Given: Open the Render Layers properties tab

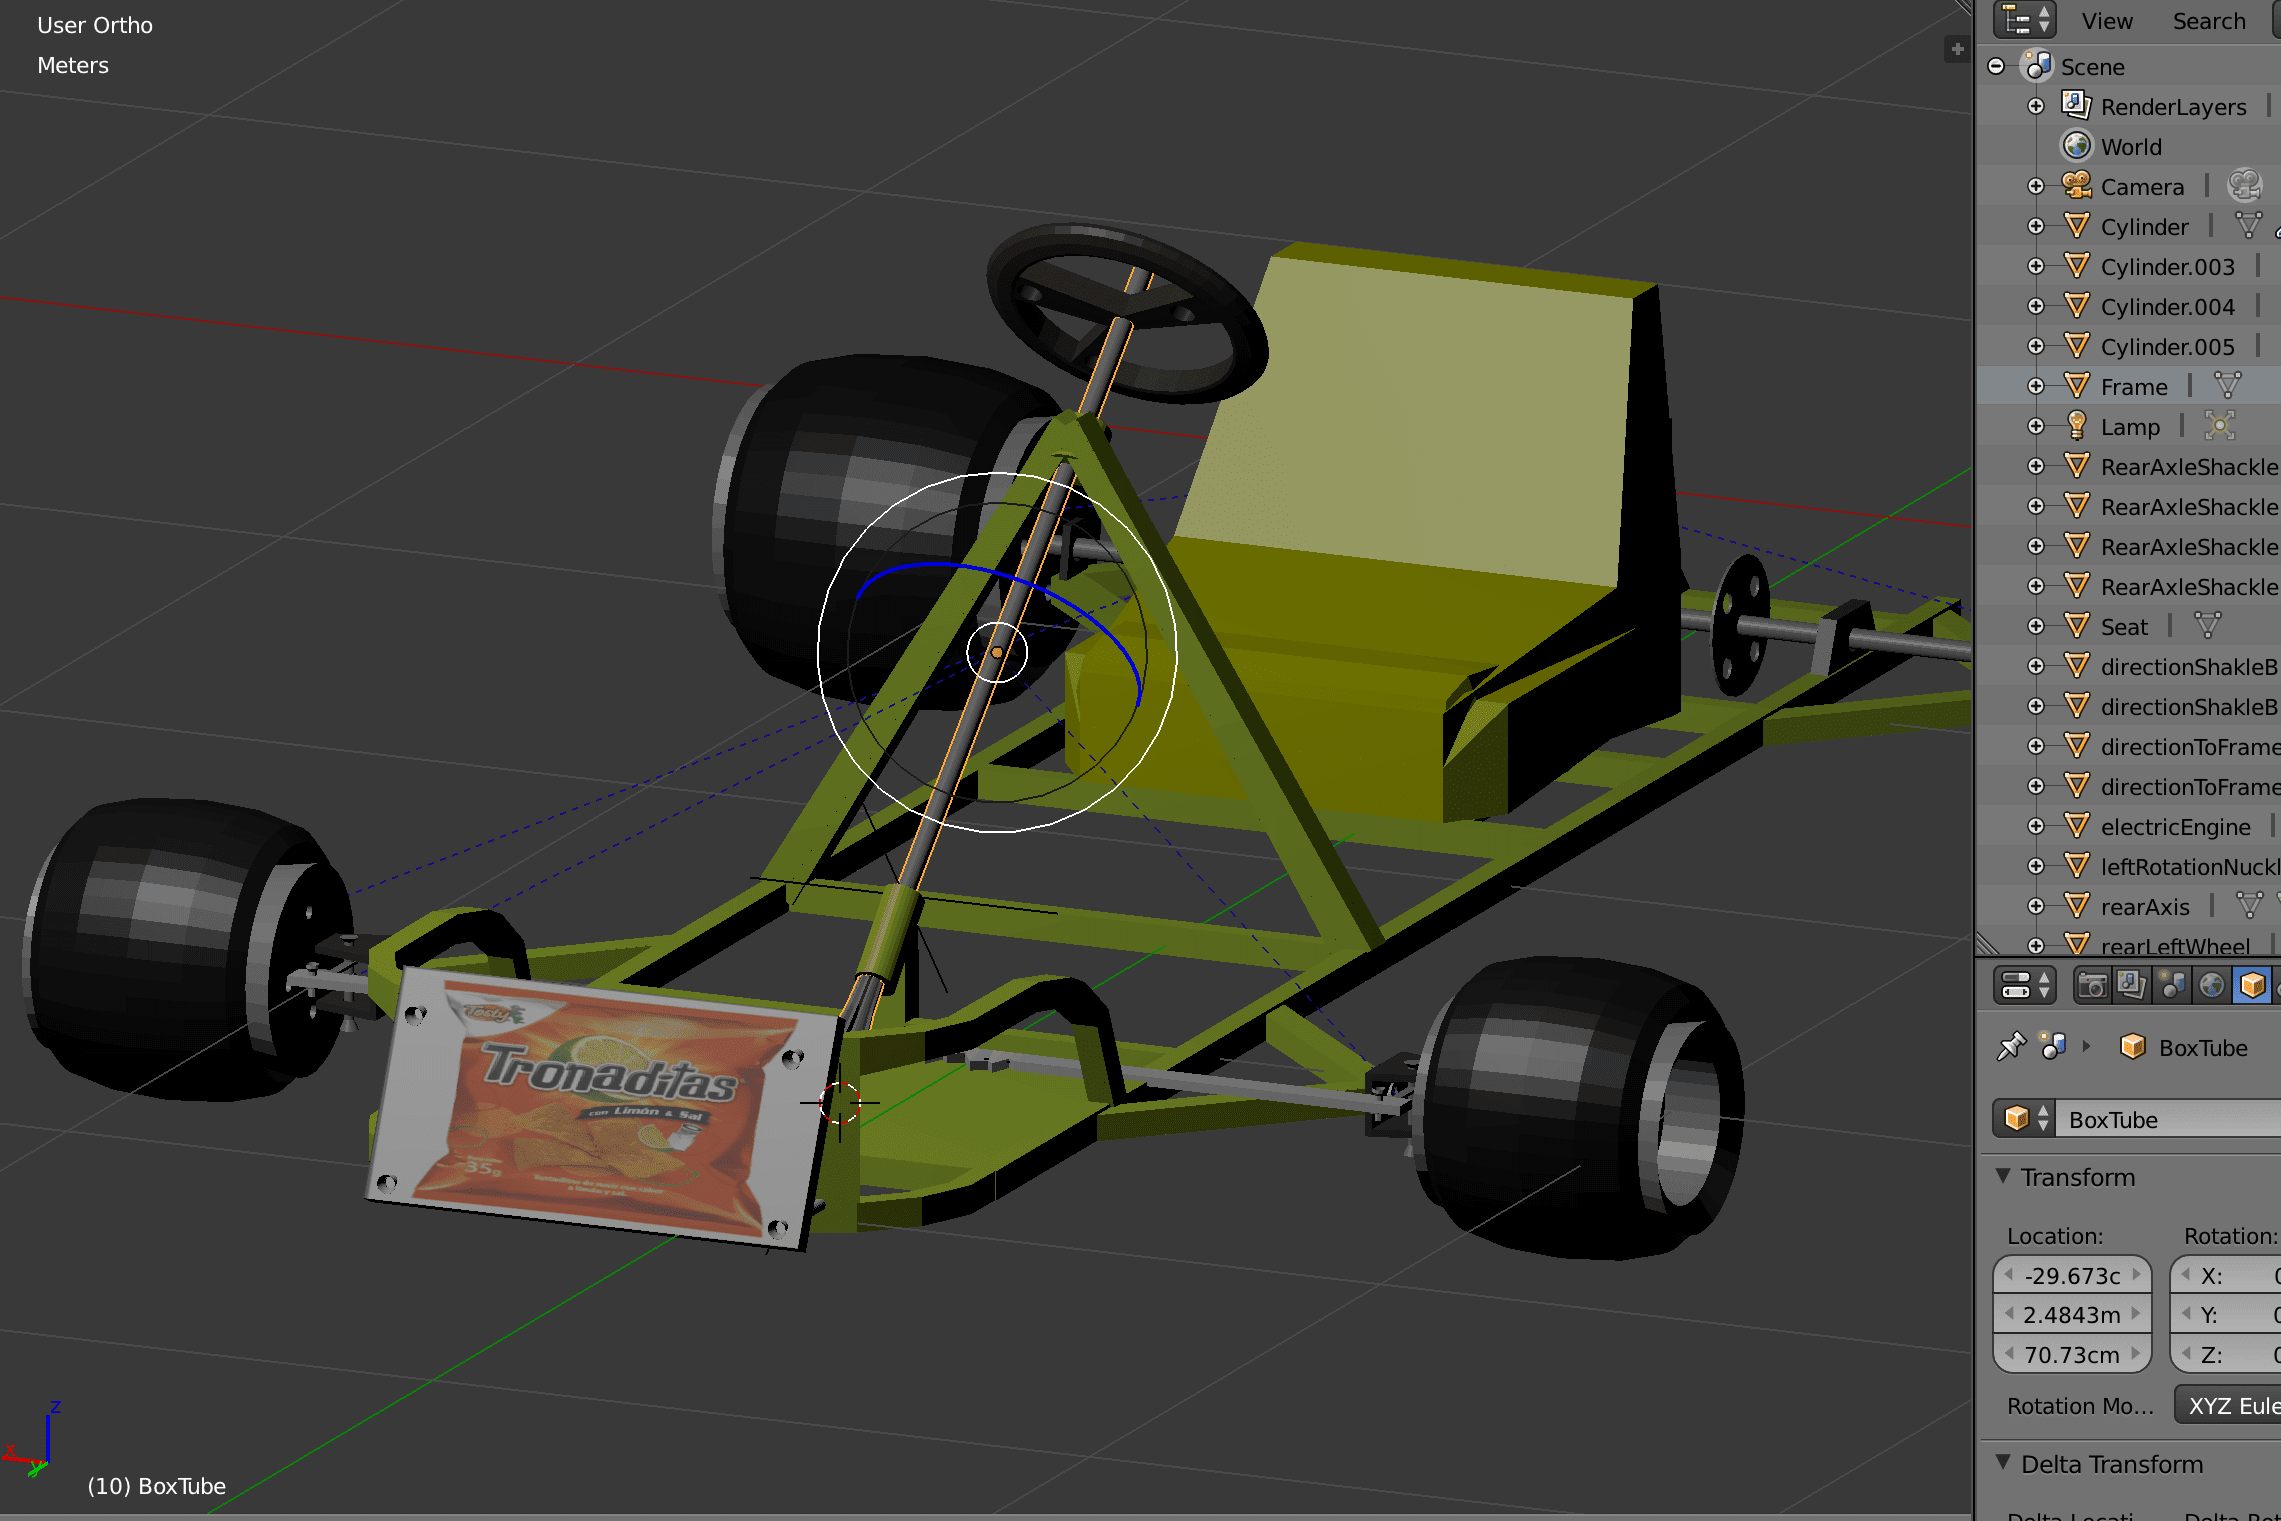Looking at the screenshot, I should click(x=2131, y=986).
